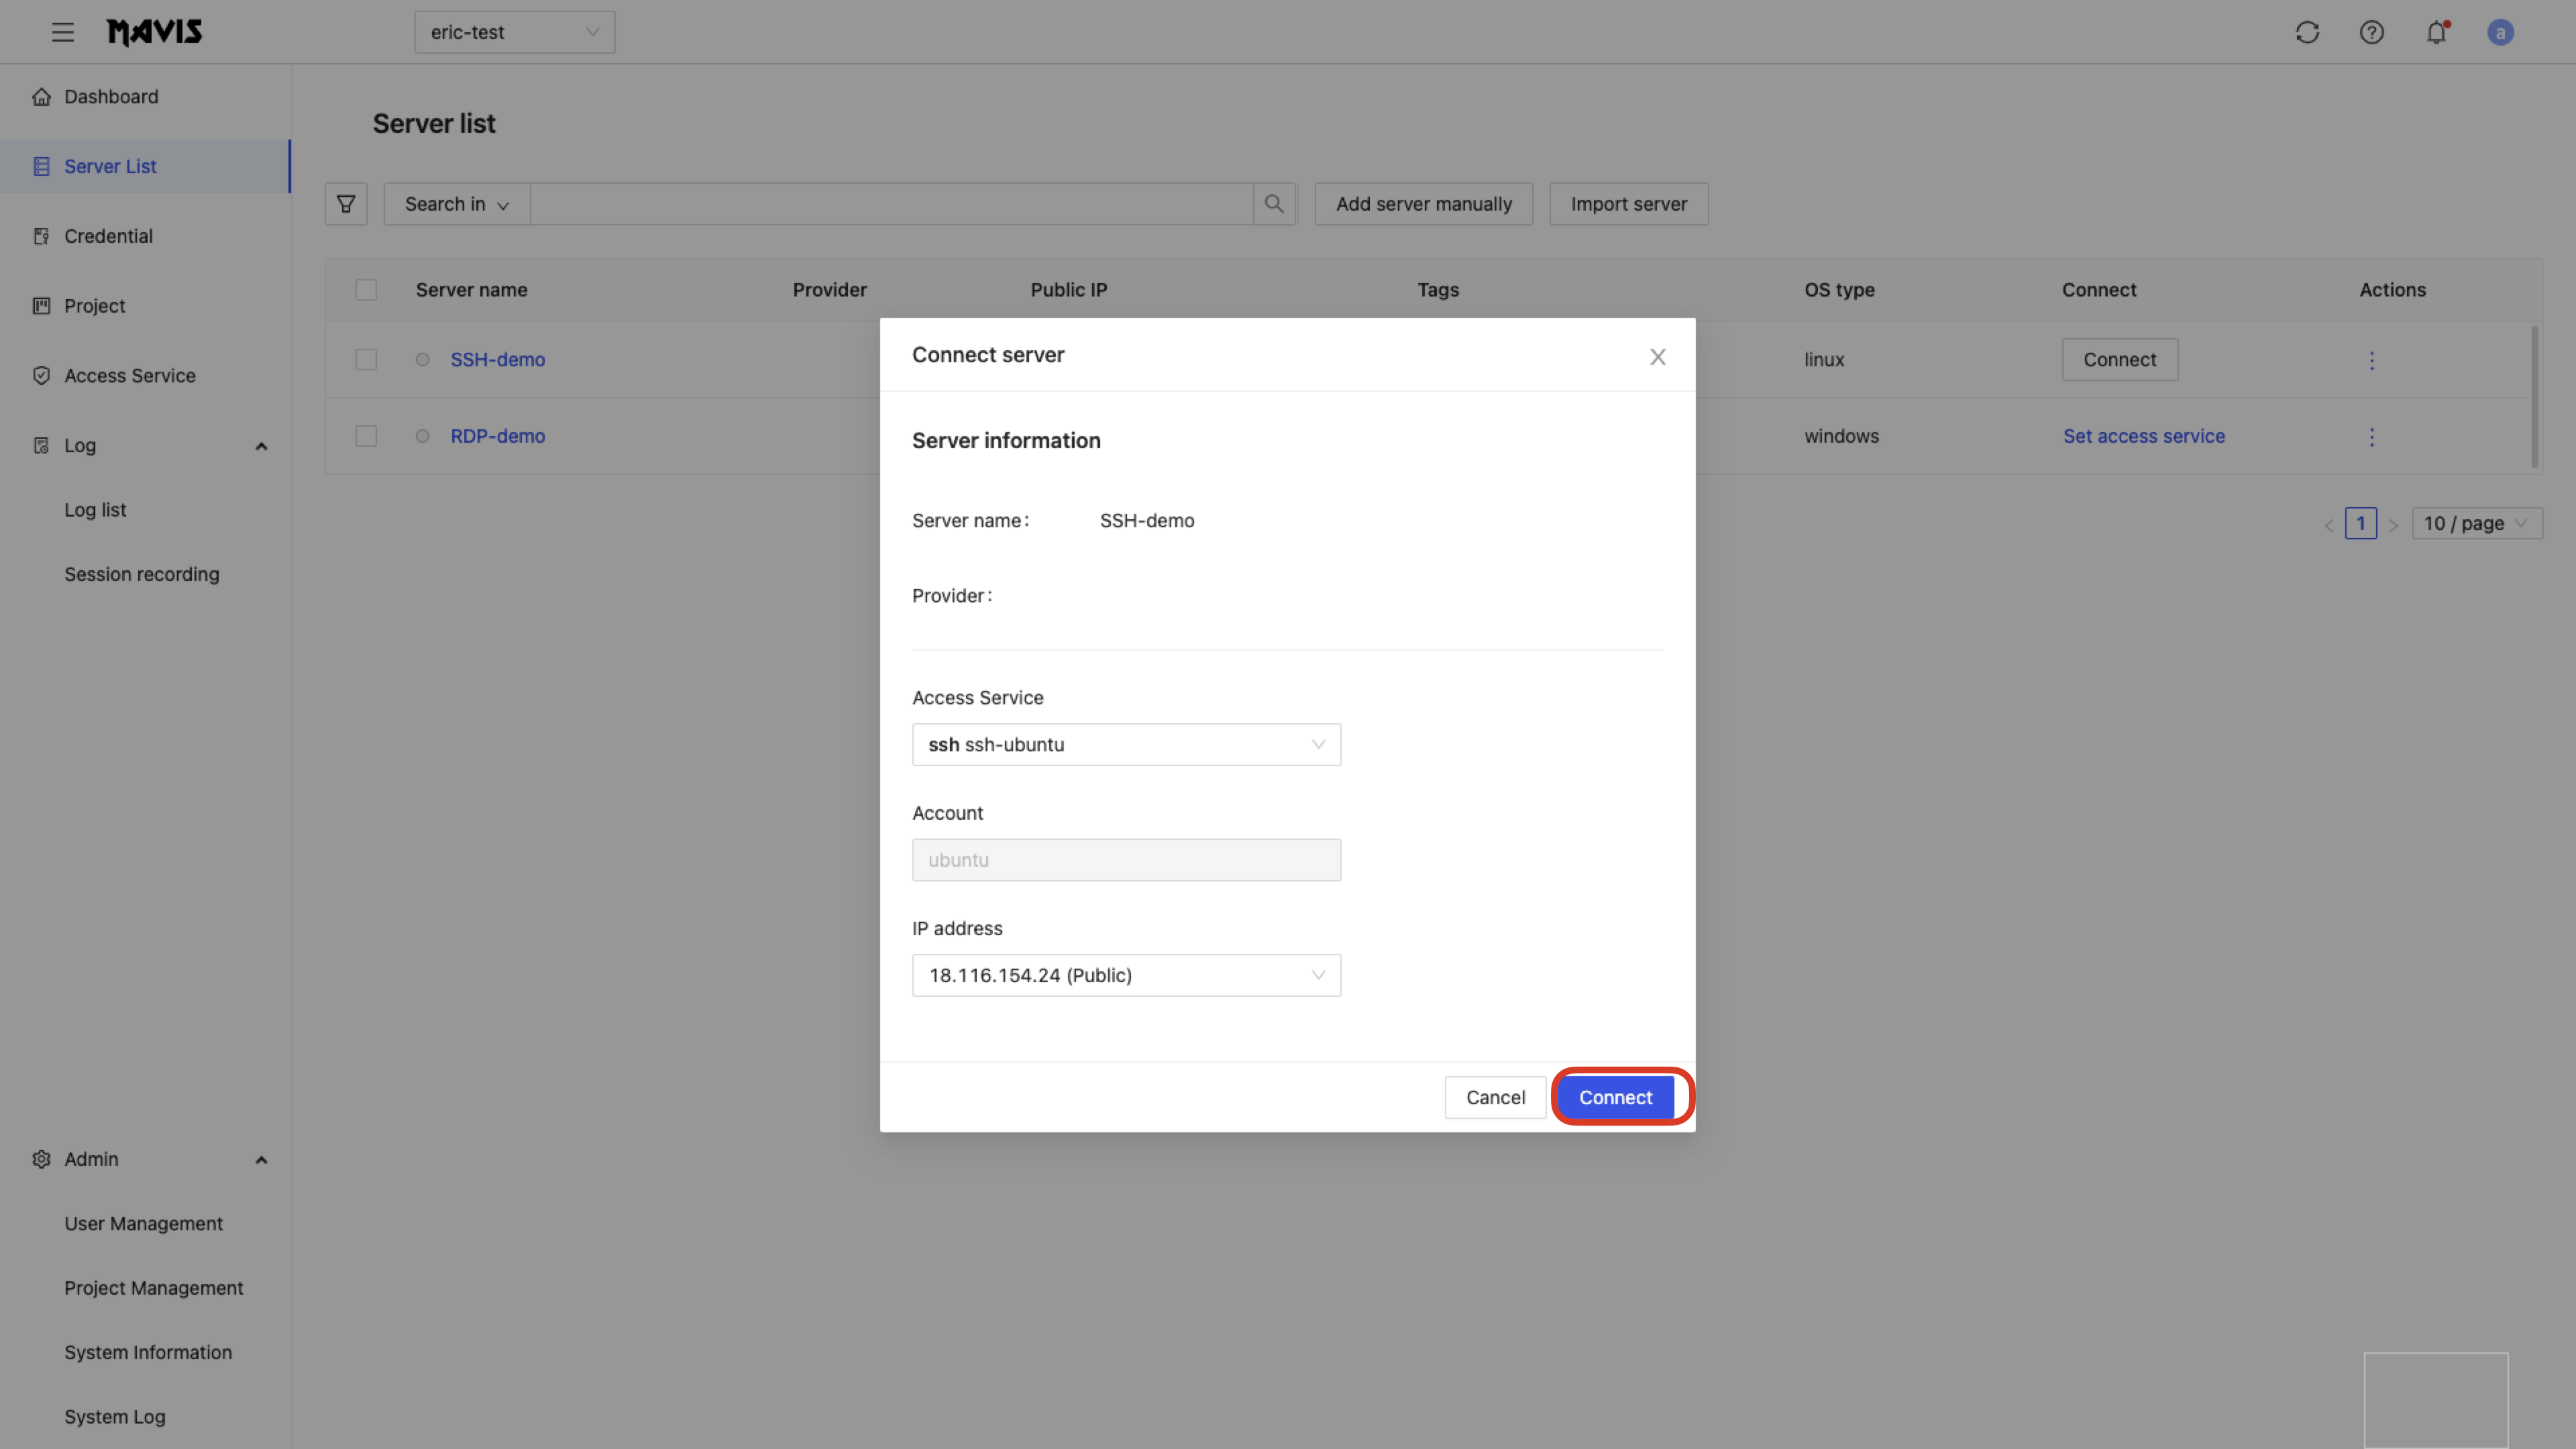Click the search magnifier icon
Screen dimensions: 2576x1449
(1274, 204)
